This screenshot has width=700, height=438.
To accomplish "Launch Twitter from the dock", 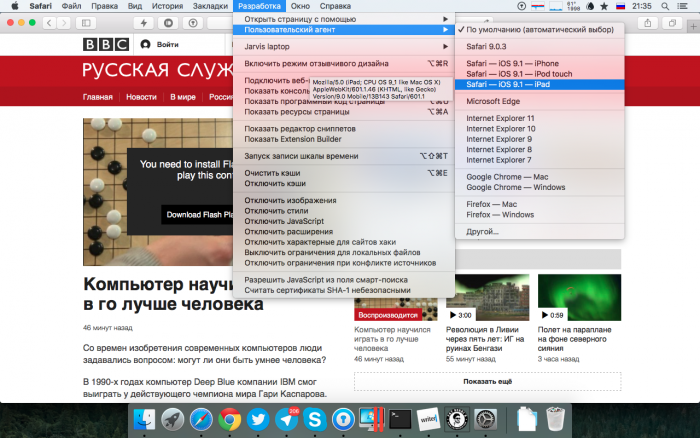I will (x=258, y=419).
